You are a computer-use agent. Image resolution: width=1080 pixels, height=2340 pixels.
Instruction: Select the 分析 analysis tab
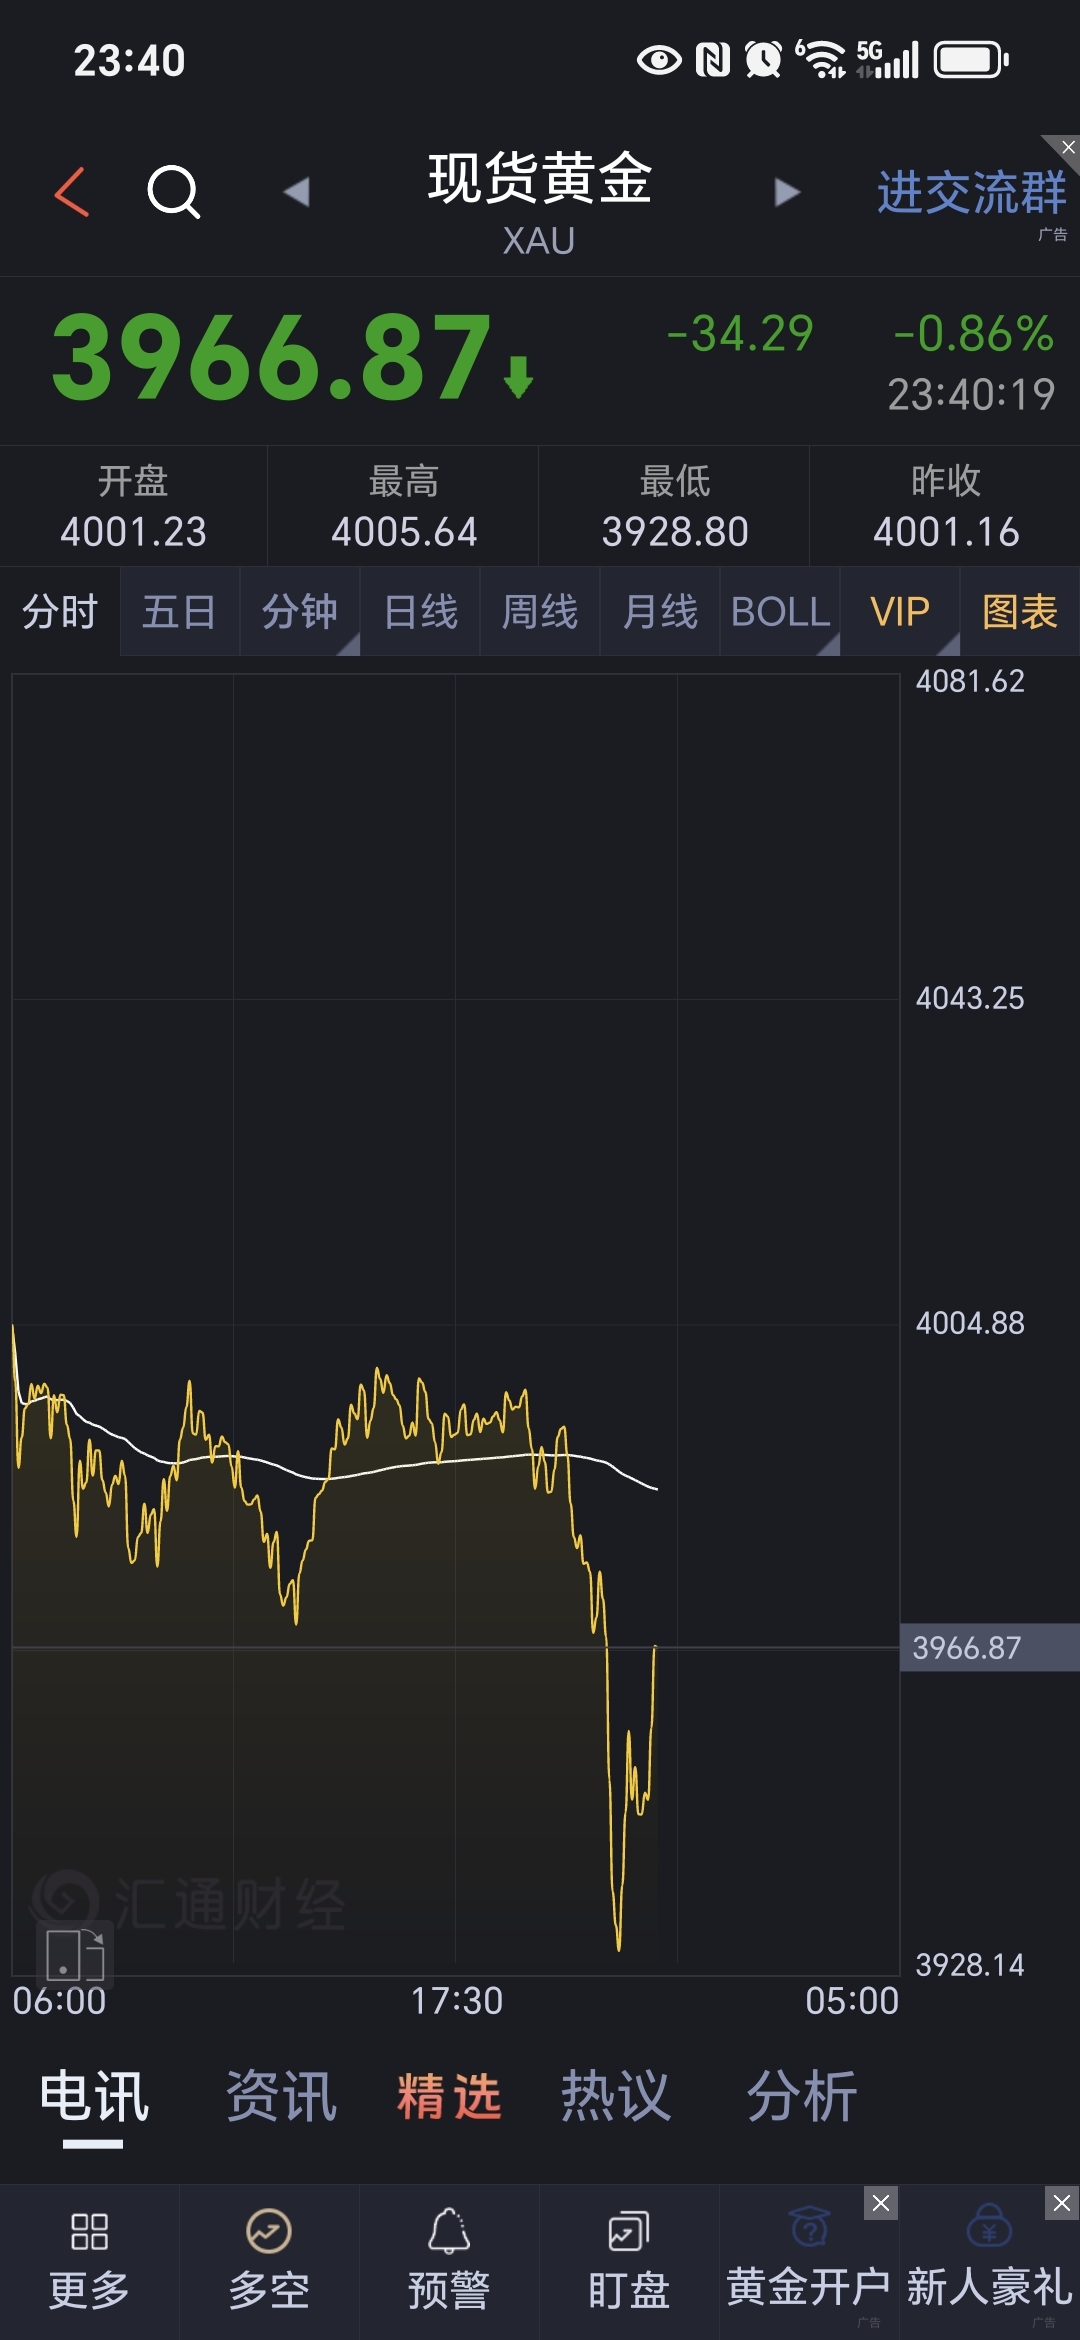coord(802,2096)
